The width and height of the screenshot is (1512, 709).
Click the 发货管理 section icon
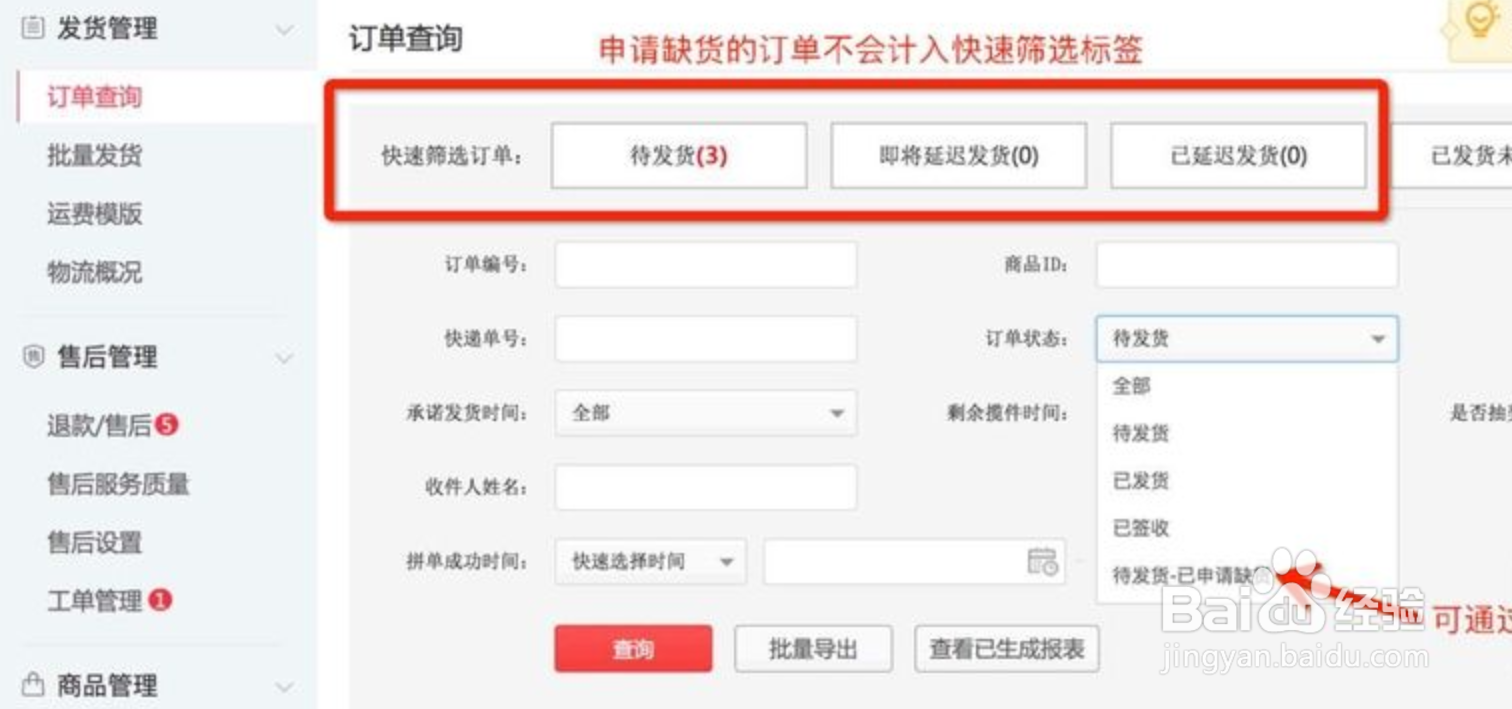click(33, 28)
